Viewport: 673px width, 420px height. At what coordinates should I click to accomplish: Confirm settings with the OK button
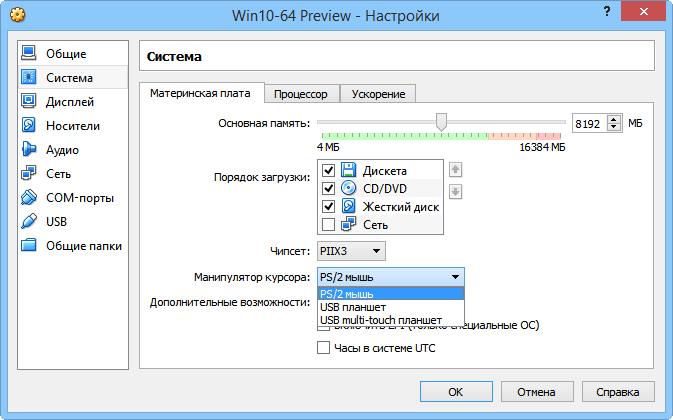click(x=456, y=392)
